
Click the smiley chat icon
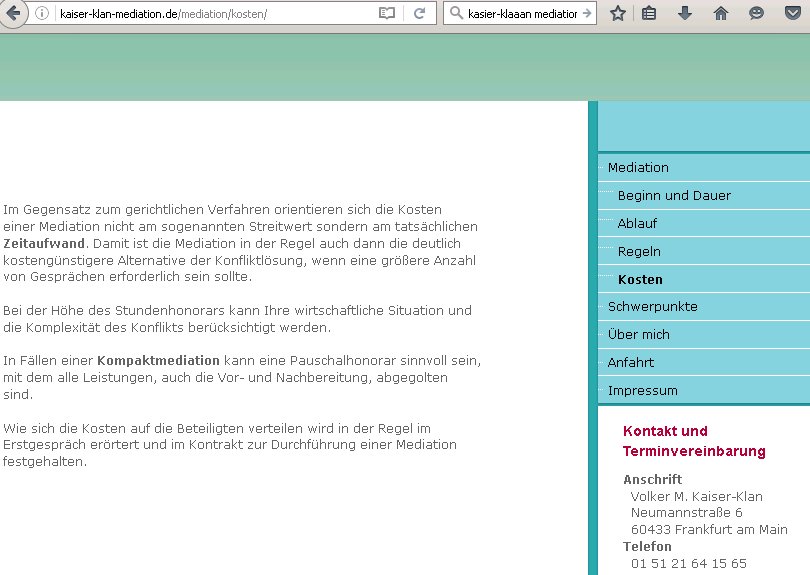pos(757,14)
